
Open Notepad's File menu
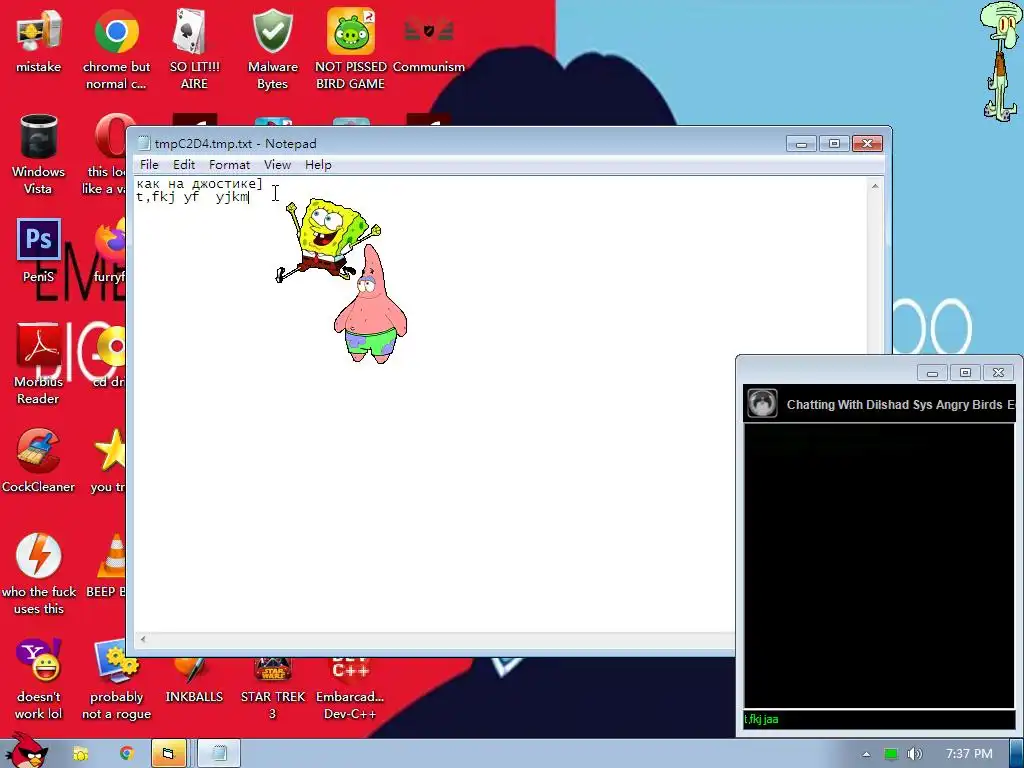coord(149,165)
